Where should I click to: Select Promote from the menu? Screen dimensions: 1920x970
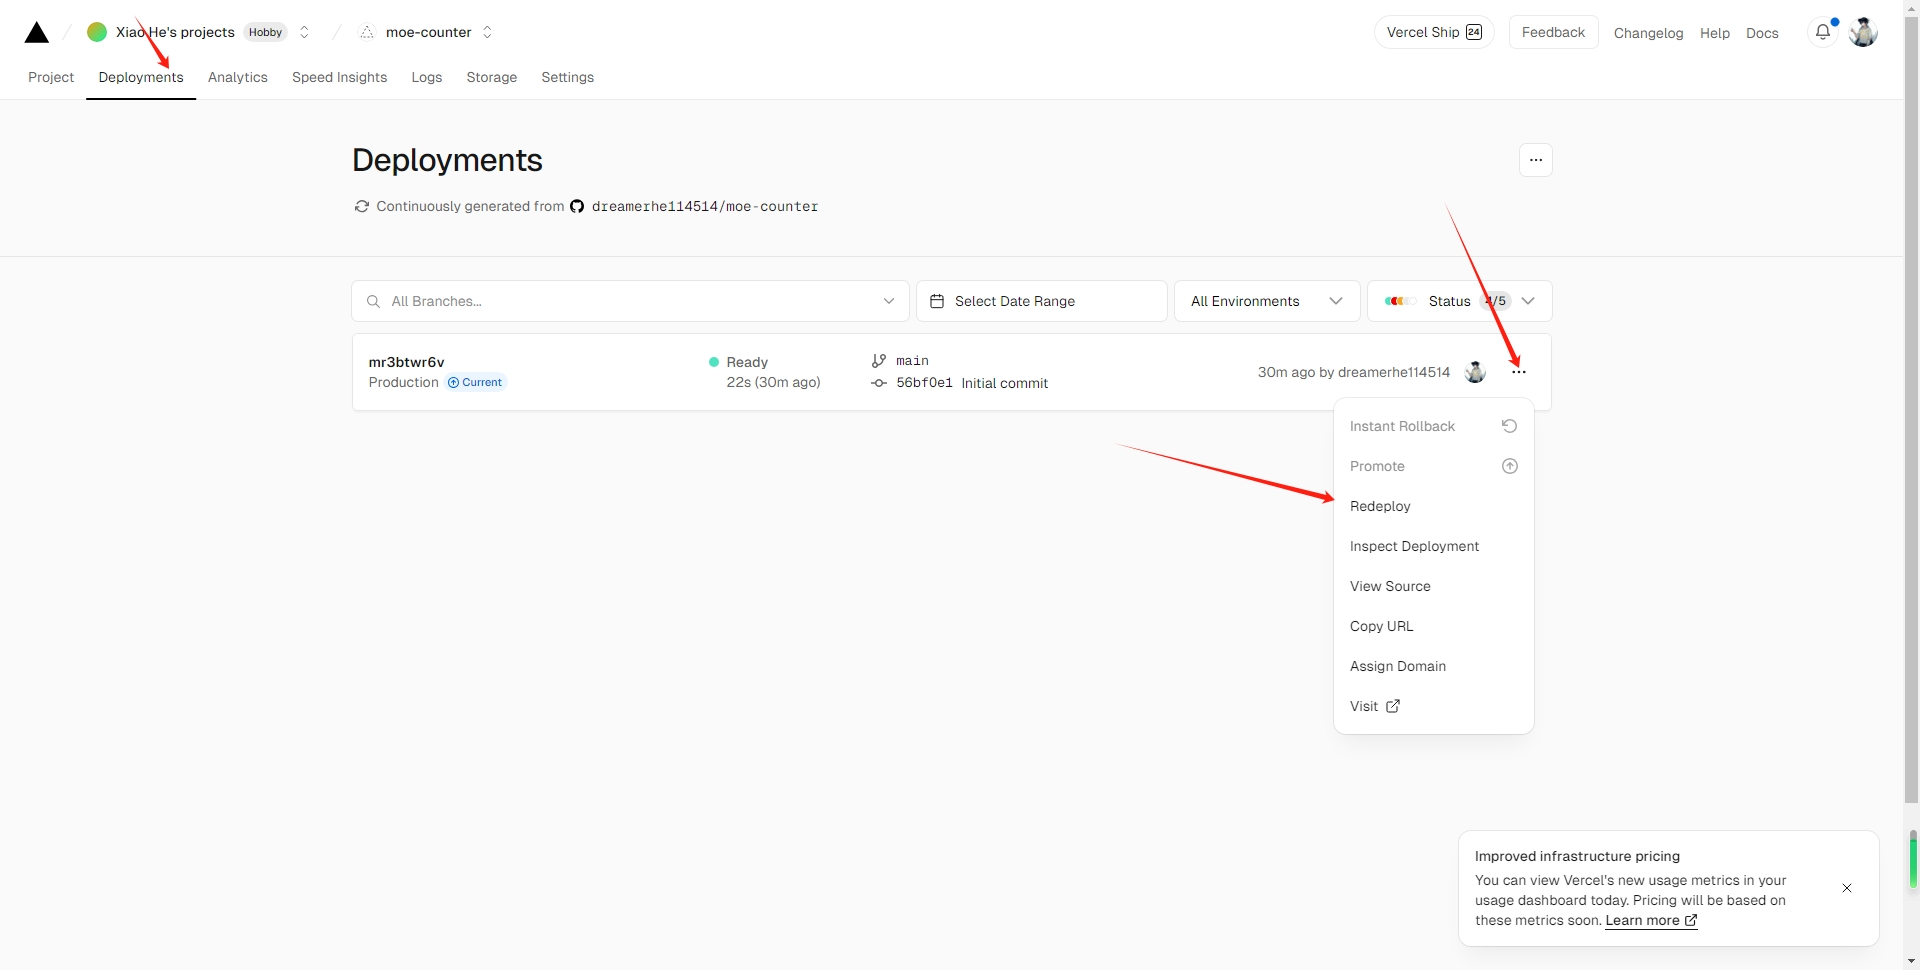tap(1434, 466)
